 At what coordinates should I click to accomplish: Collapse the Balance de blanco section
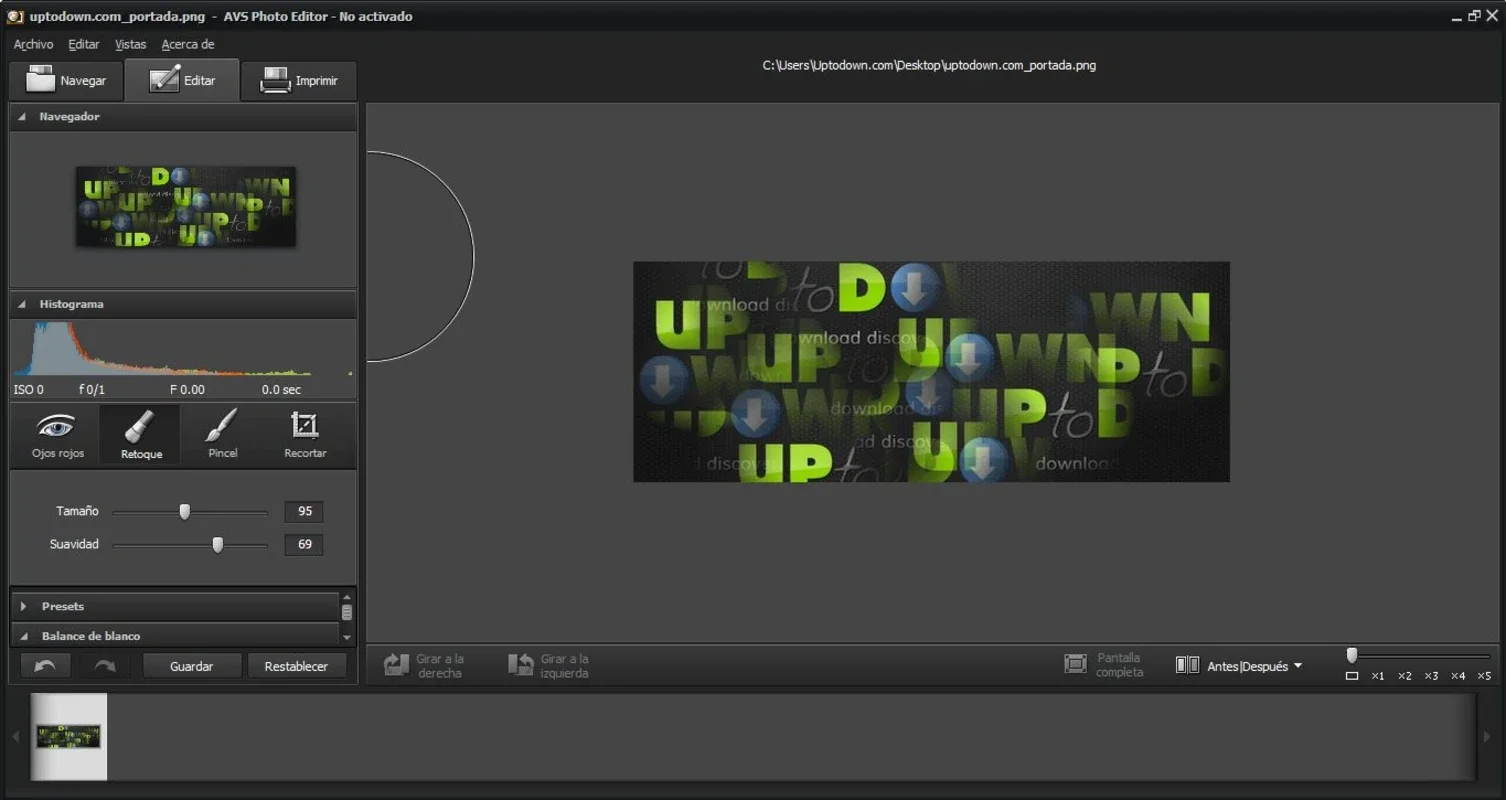[23, 636]
